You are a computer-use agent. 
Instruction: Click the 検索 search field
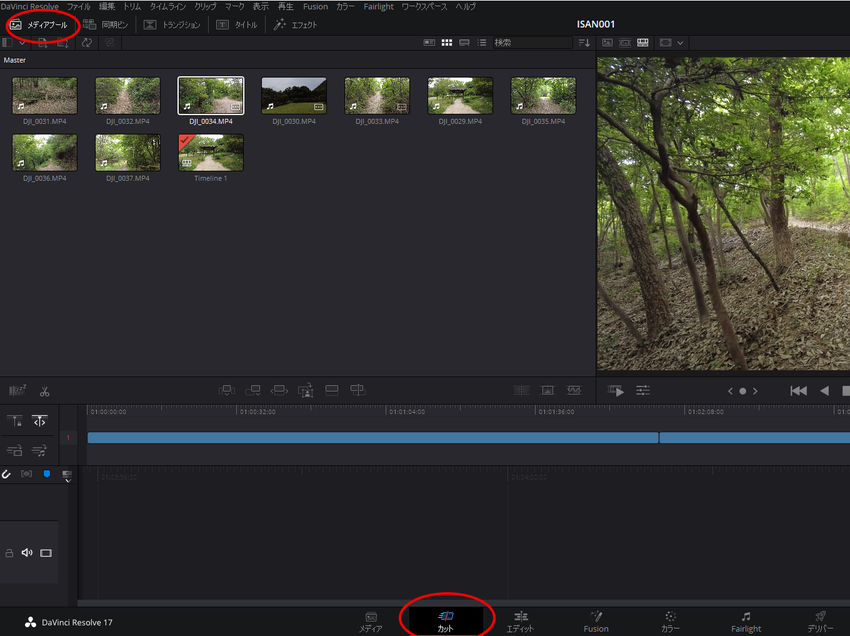(532, 42)
